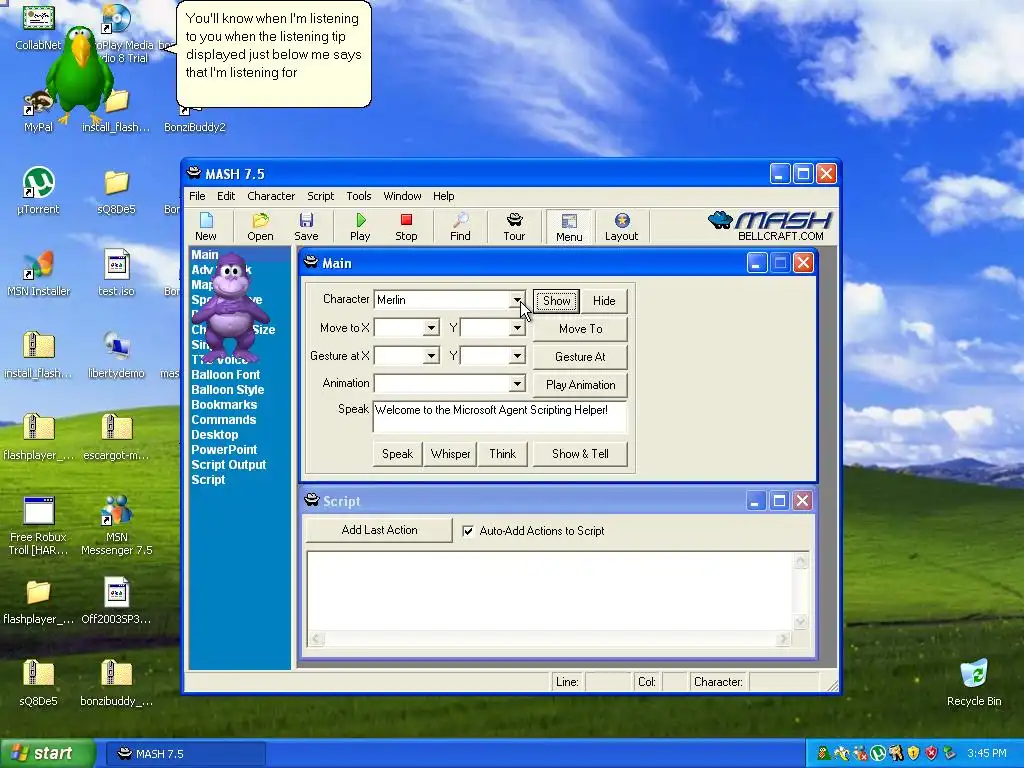Click the green parrot agent character
Image resolution: width=1024 pixels, height=768 pixels.
[80, 73]
